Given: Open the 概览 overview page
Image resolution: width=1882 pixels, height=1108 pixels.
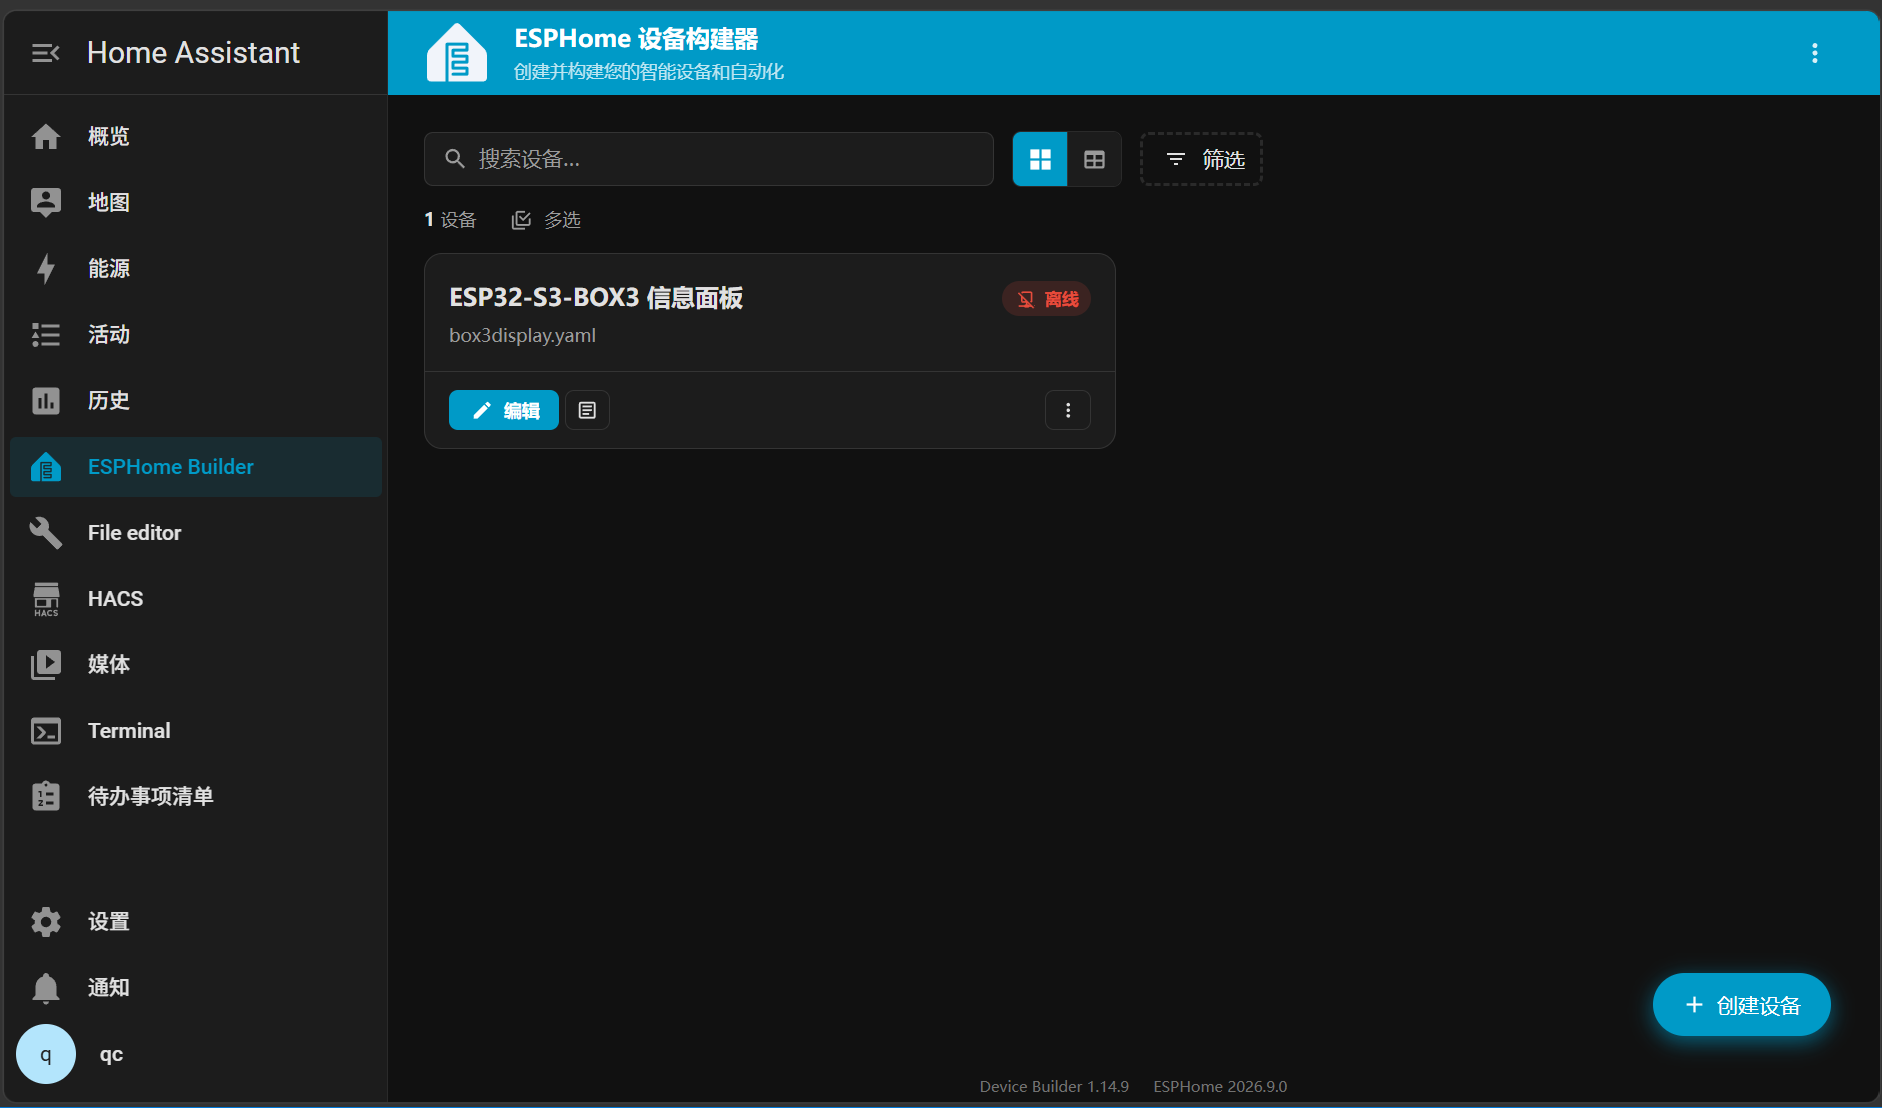Looking at the screenshot, I should tap(195, 137).
